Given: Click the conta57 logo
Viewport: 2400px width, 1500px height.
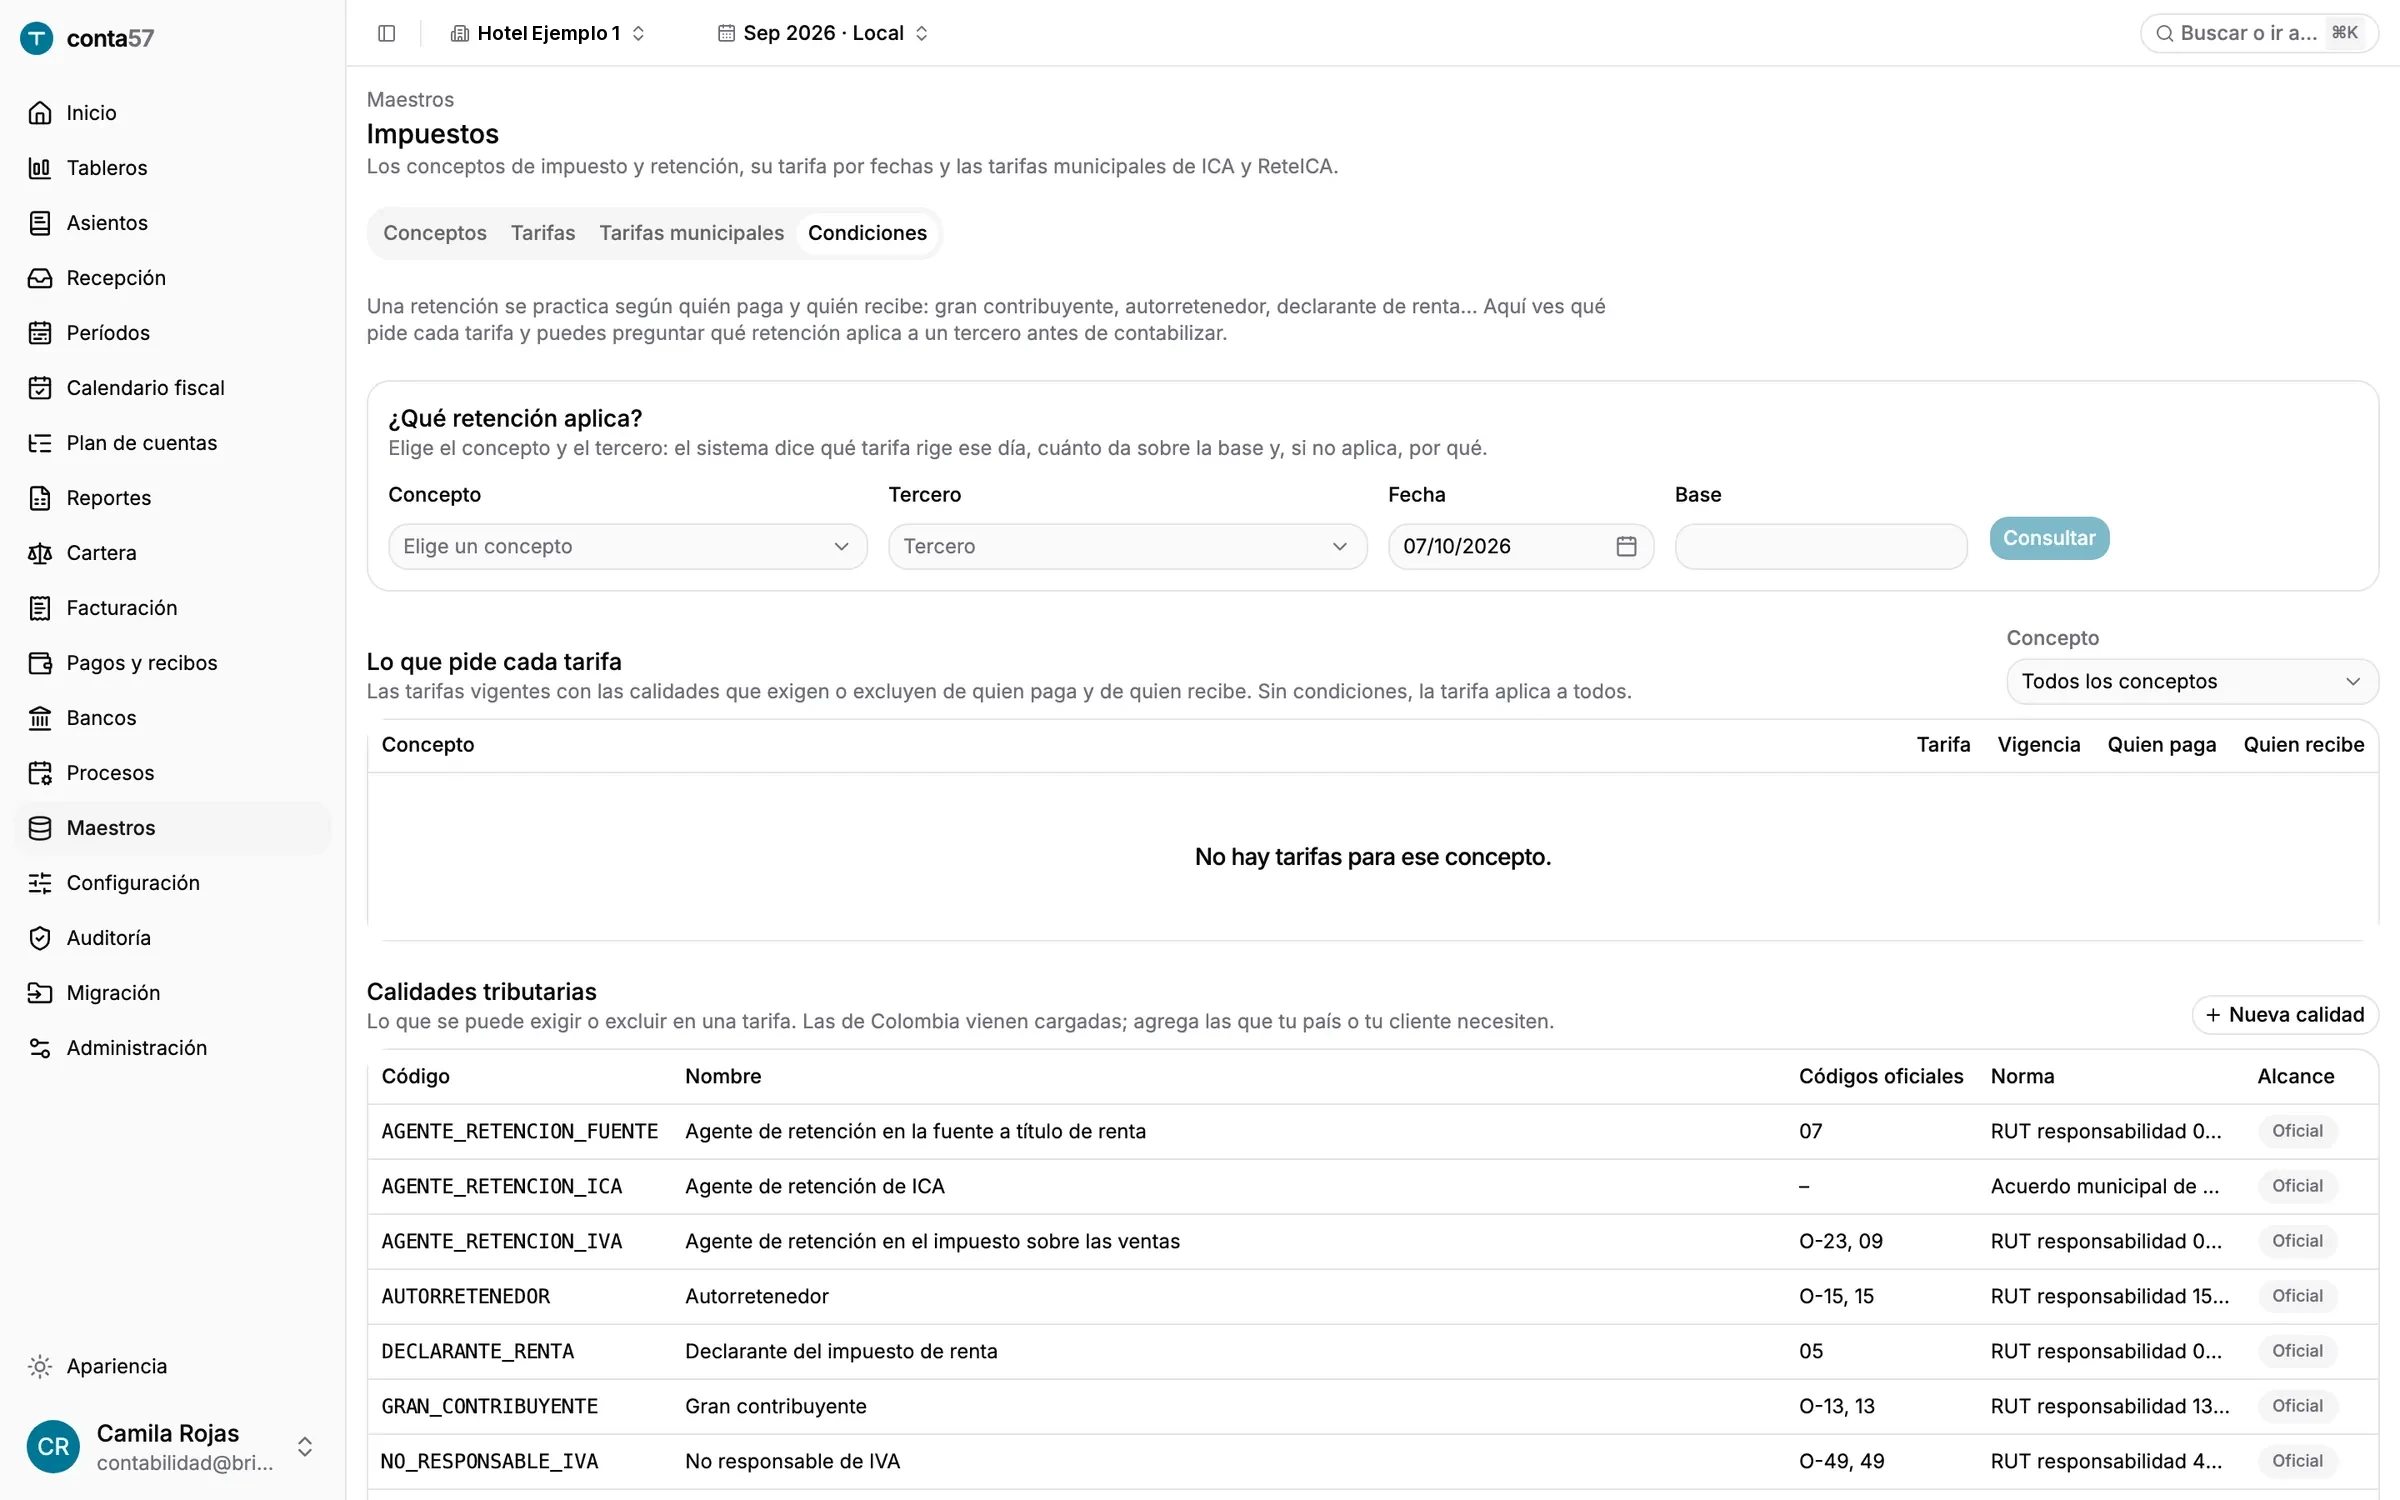Looking at the screenshot, I should pos(88,38).
